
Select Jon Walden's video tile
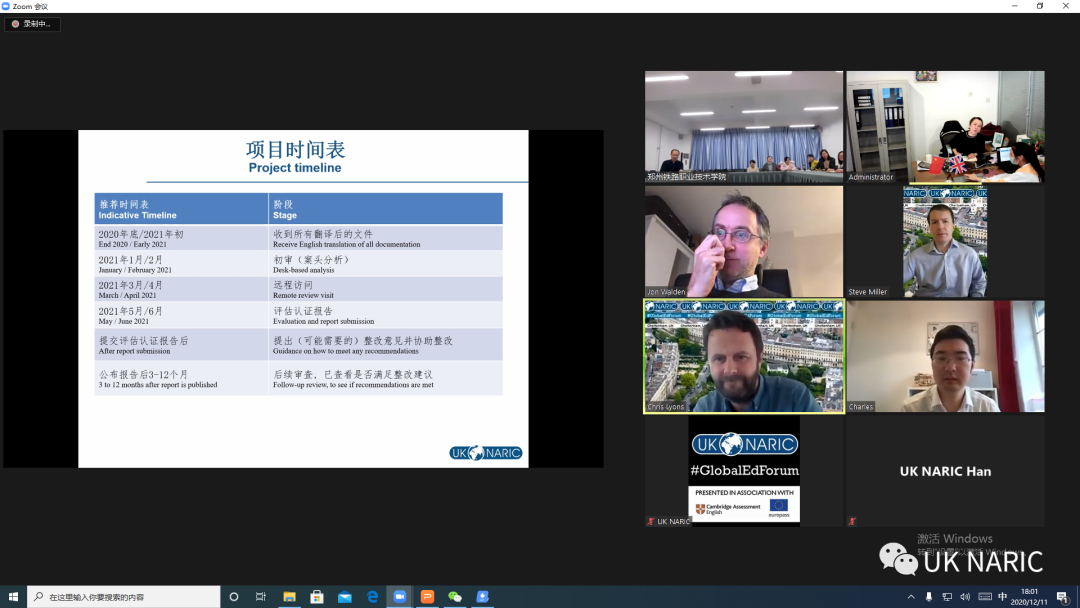[744, 242]
